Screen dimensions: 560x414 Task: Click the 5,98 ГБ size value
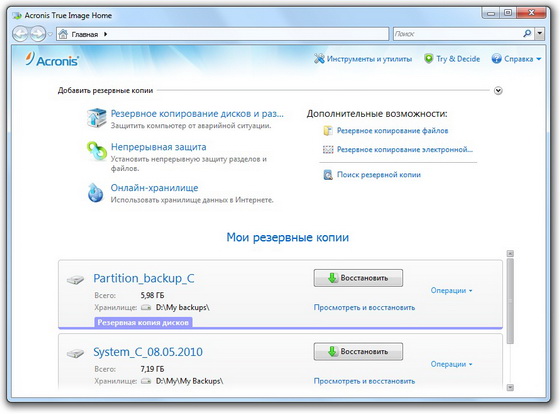tap(152, 295)
